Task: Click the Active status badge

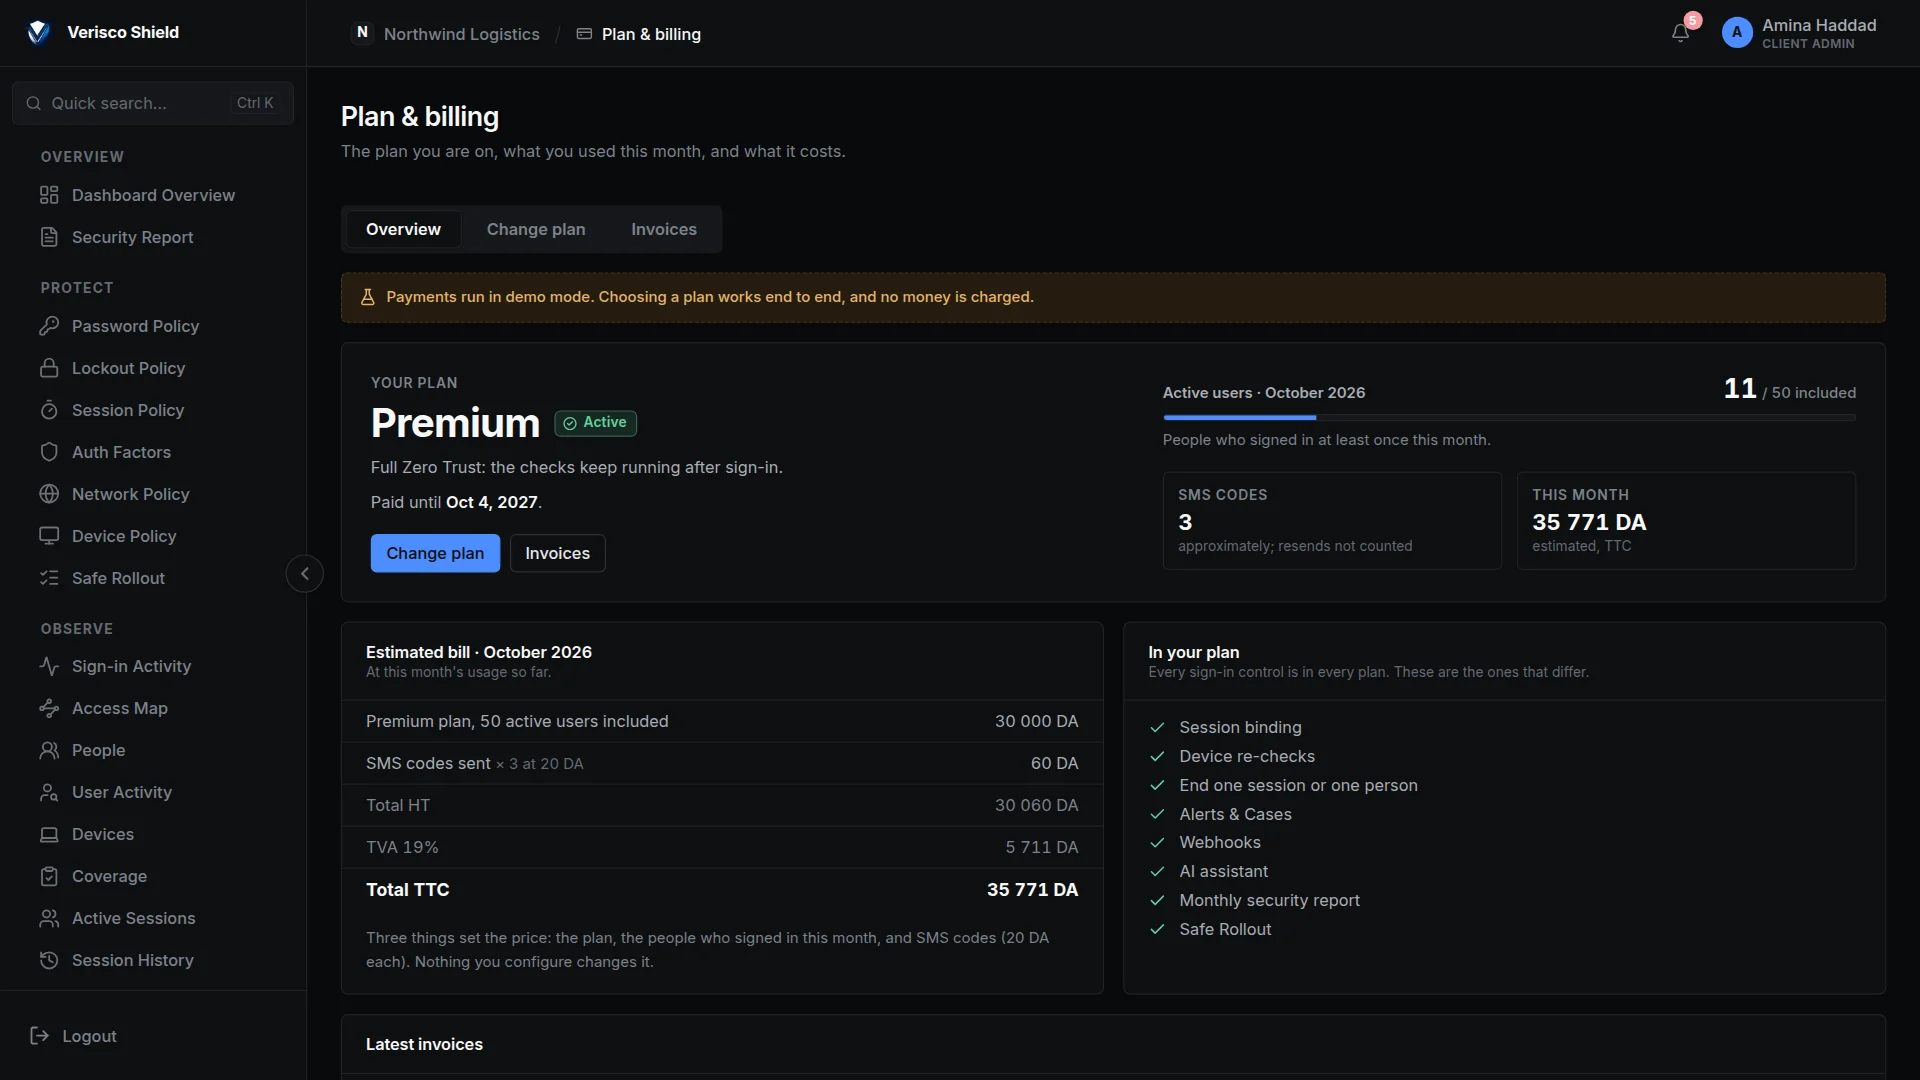Action: [x=596, y=423]
